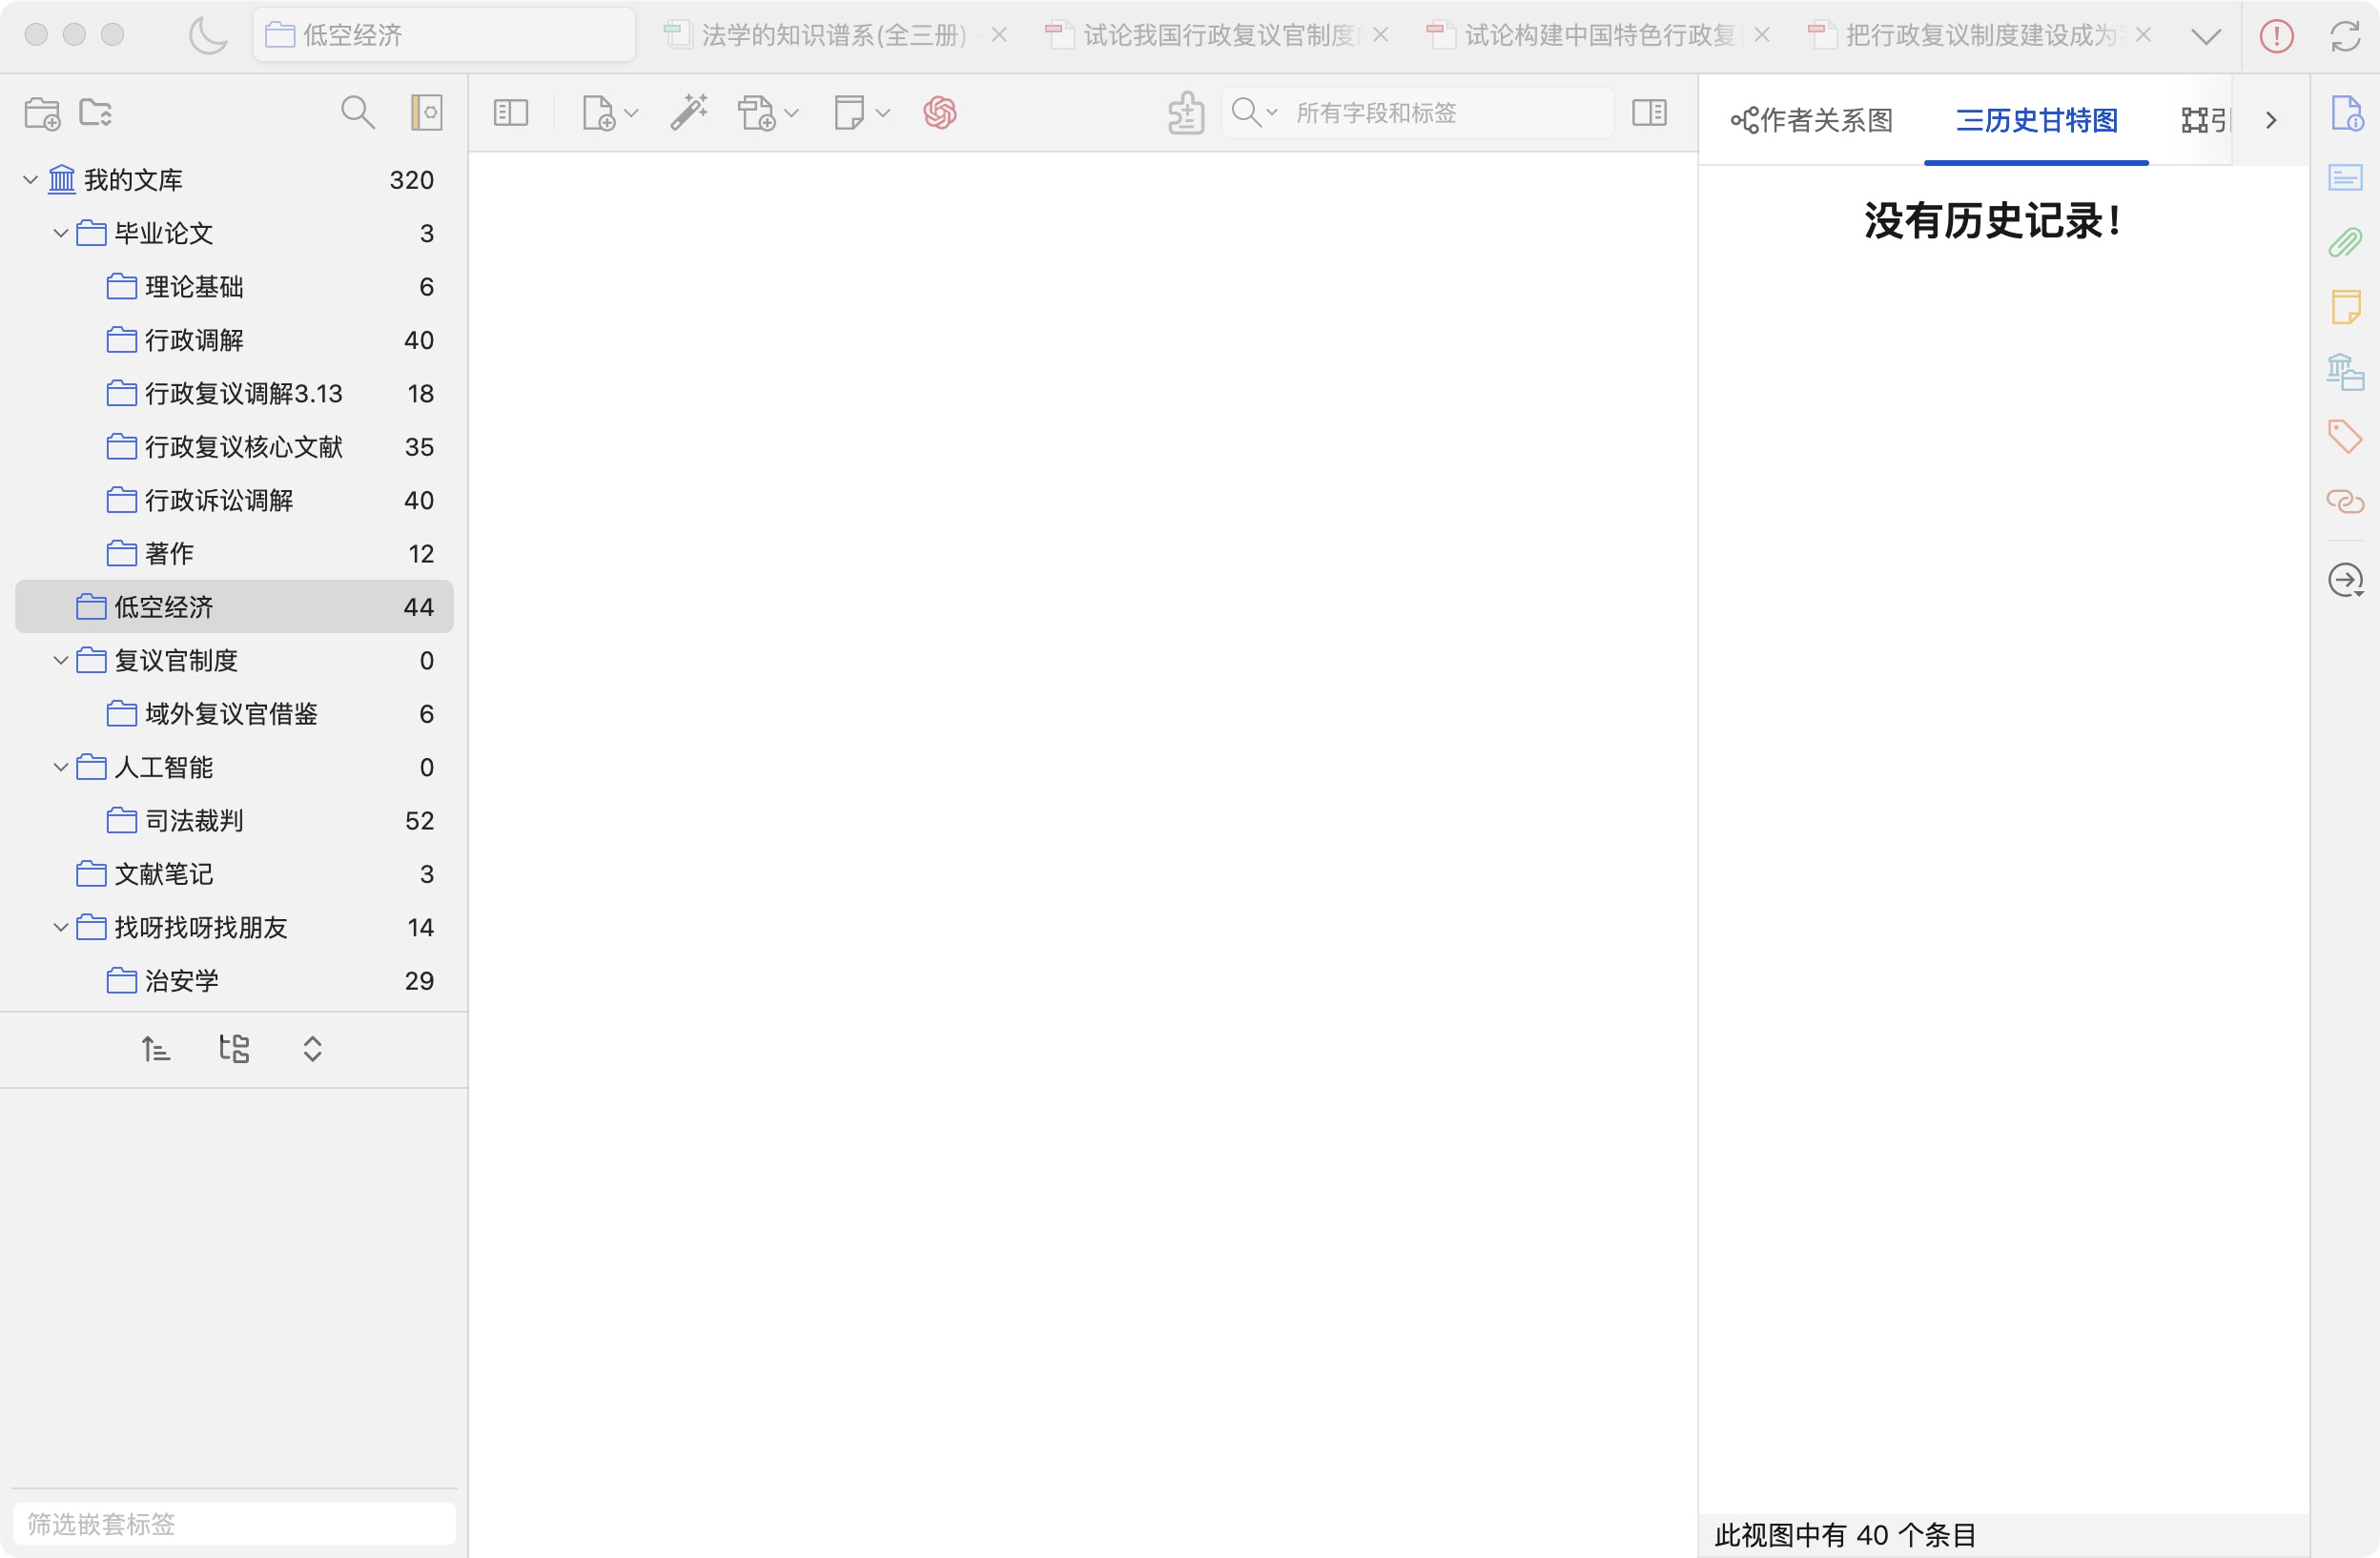Screen dimensions: 2380x1558
Task: Collapse the 人工智能 collection
Action: click(x=60, y=767)
